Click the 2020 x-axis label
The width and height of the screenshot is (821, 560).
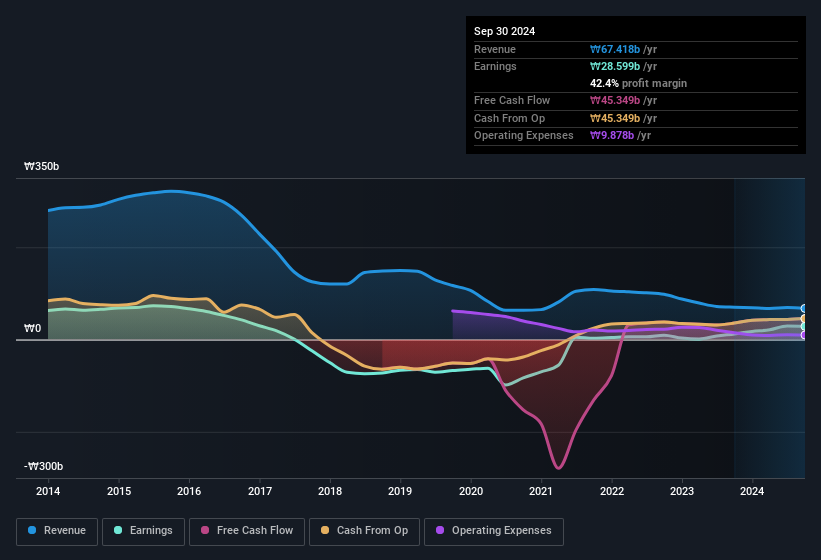point(471,491)
